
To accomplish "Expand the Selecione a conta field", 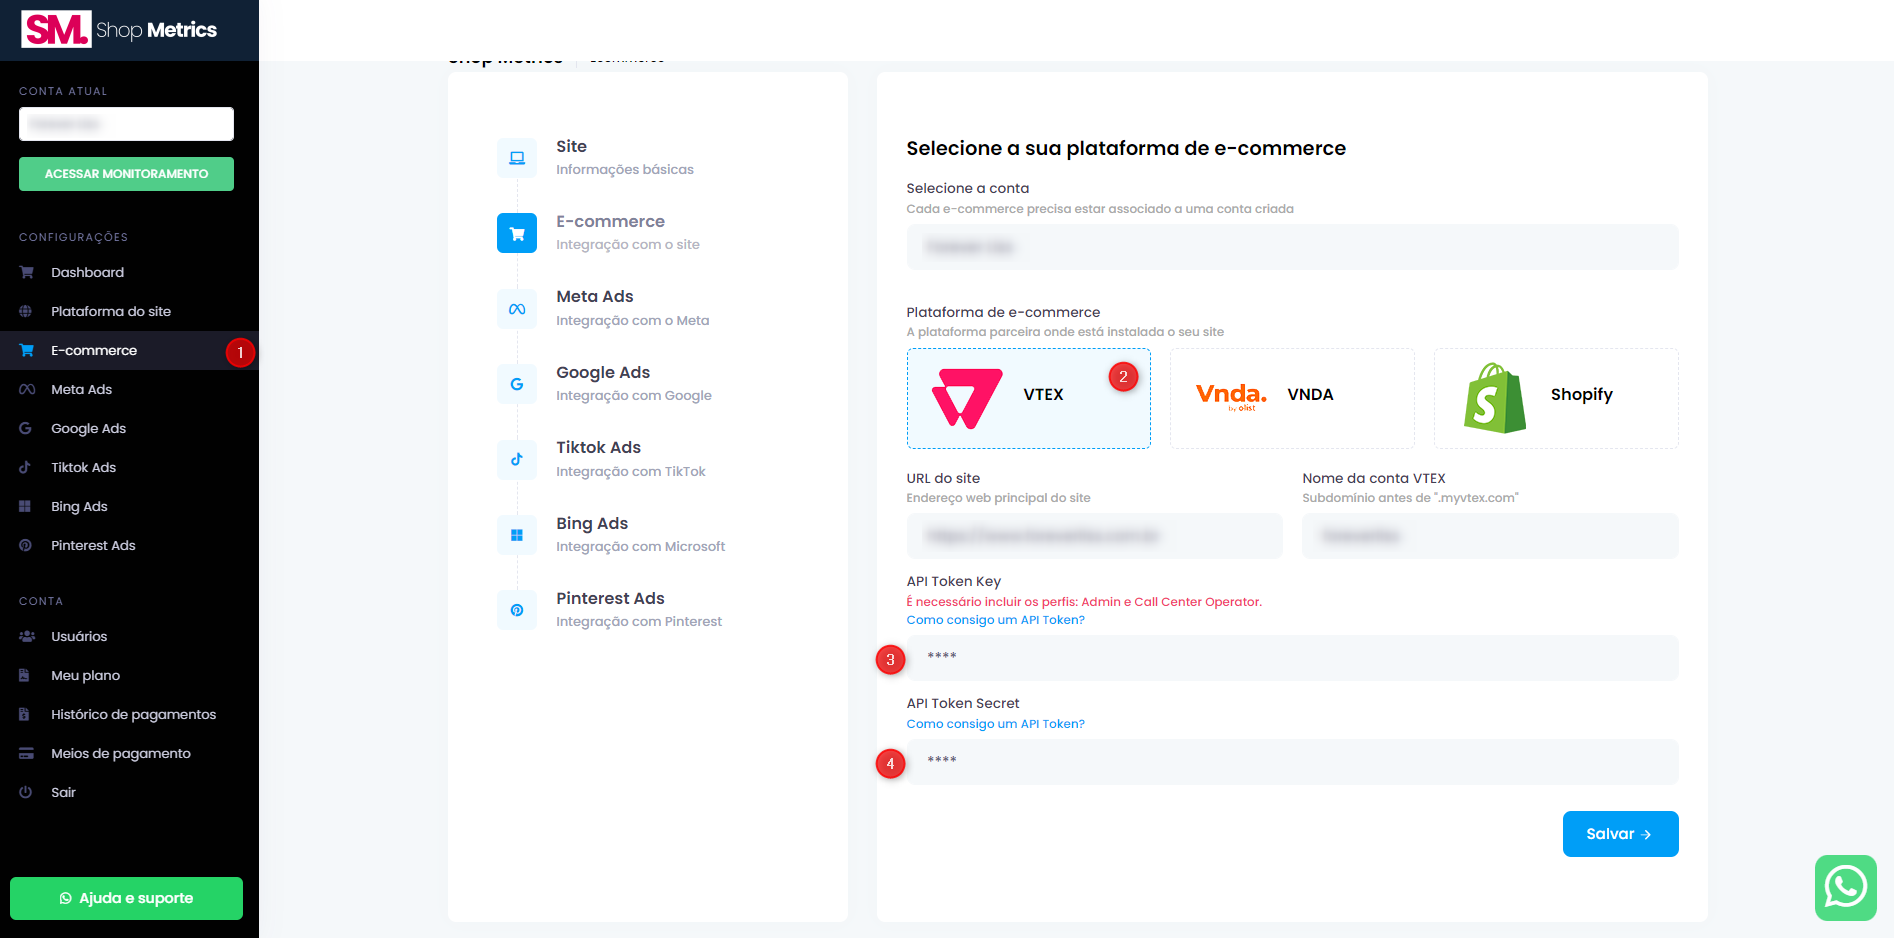I will click(x=1291, y=247).
